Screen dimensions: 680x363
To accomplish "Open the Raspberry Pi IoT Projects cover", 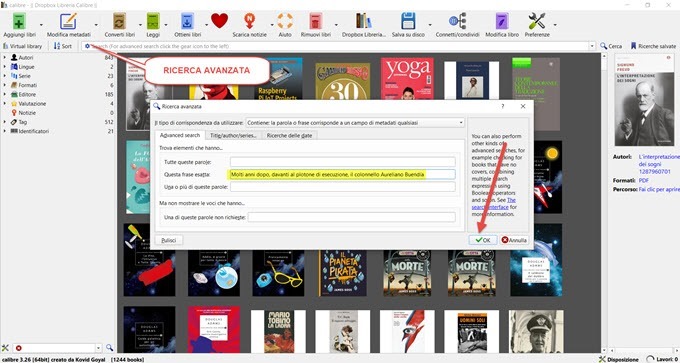I will point(279,78).
